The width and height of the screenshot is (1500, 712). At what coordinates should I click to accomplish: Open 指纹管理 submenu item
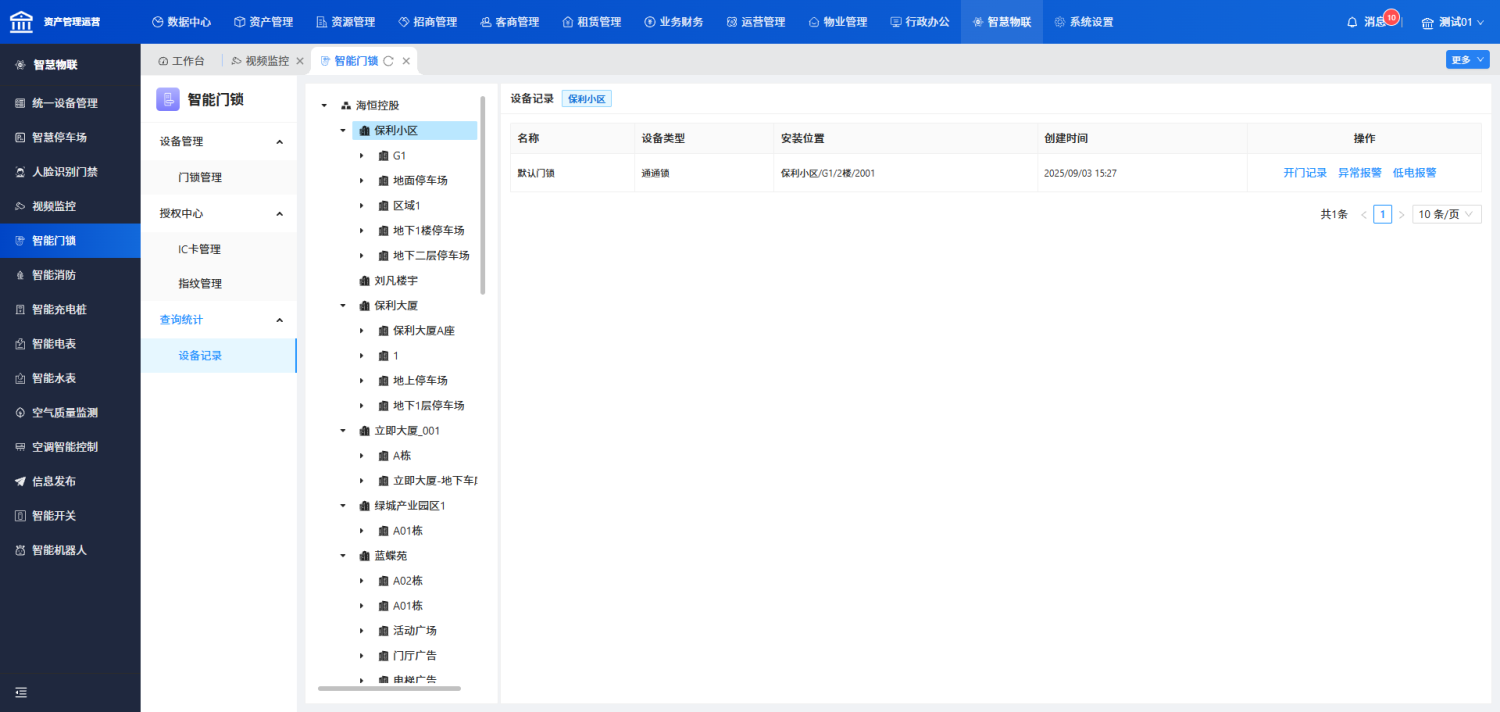click(200, 283)
